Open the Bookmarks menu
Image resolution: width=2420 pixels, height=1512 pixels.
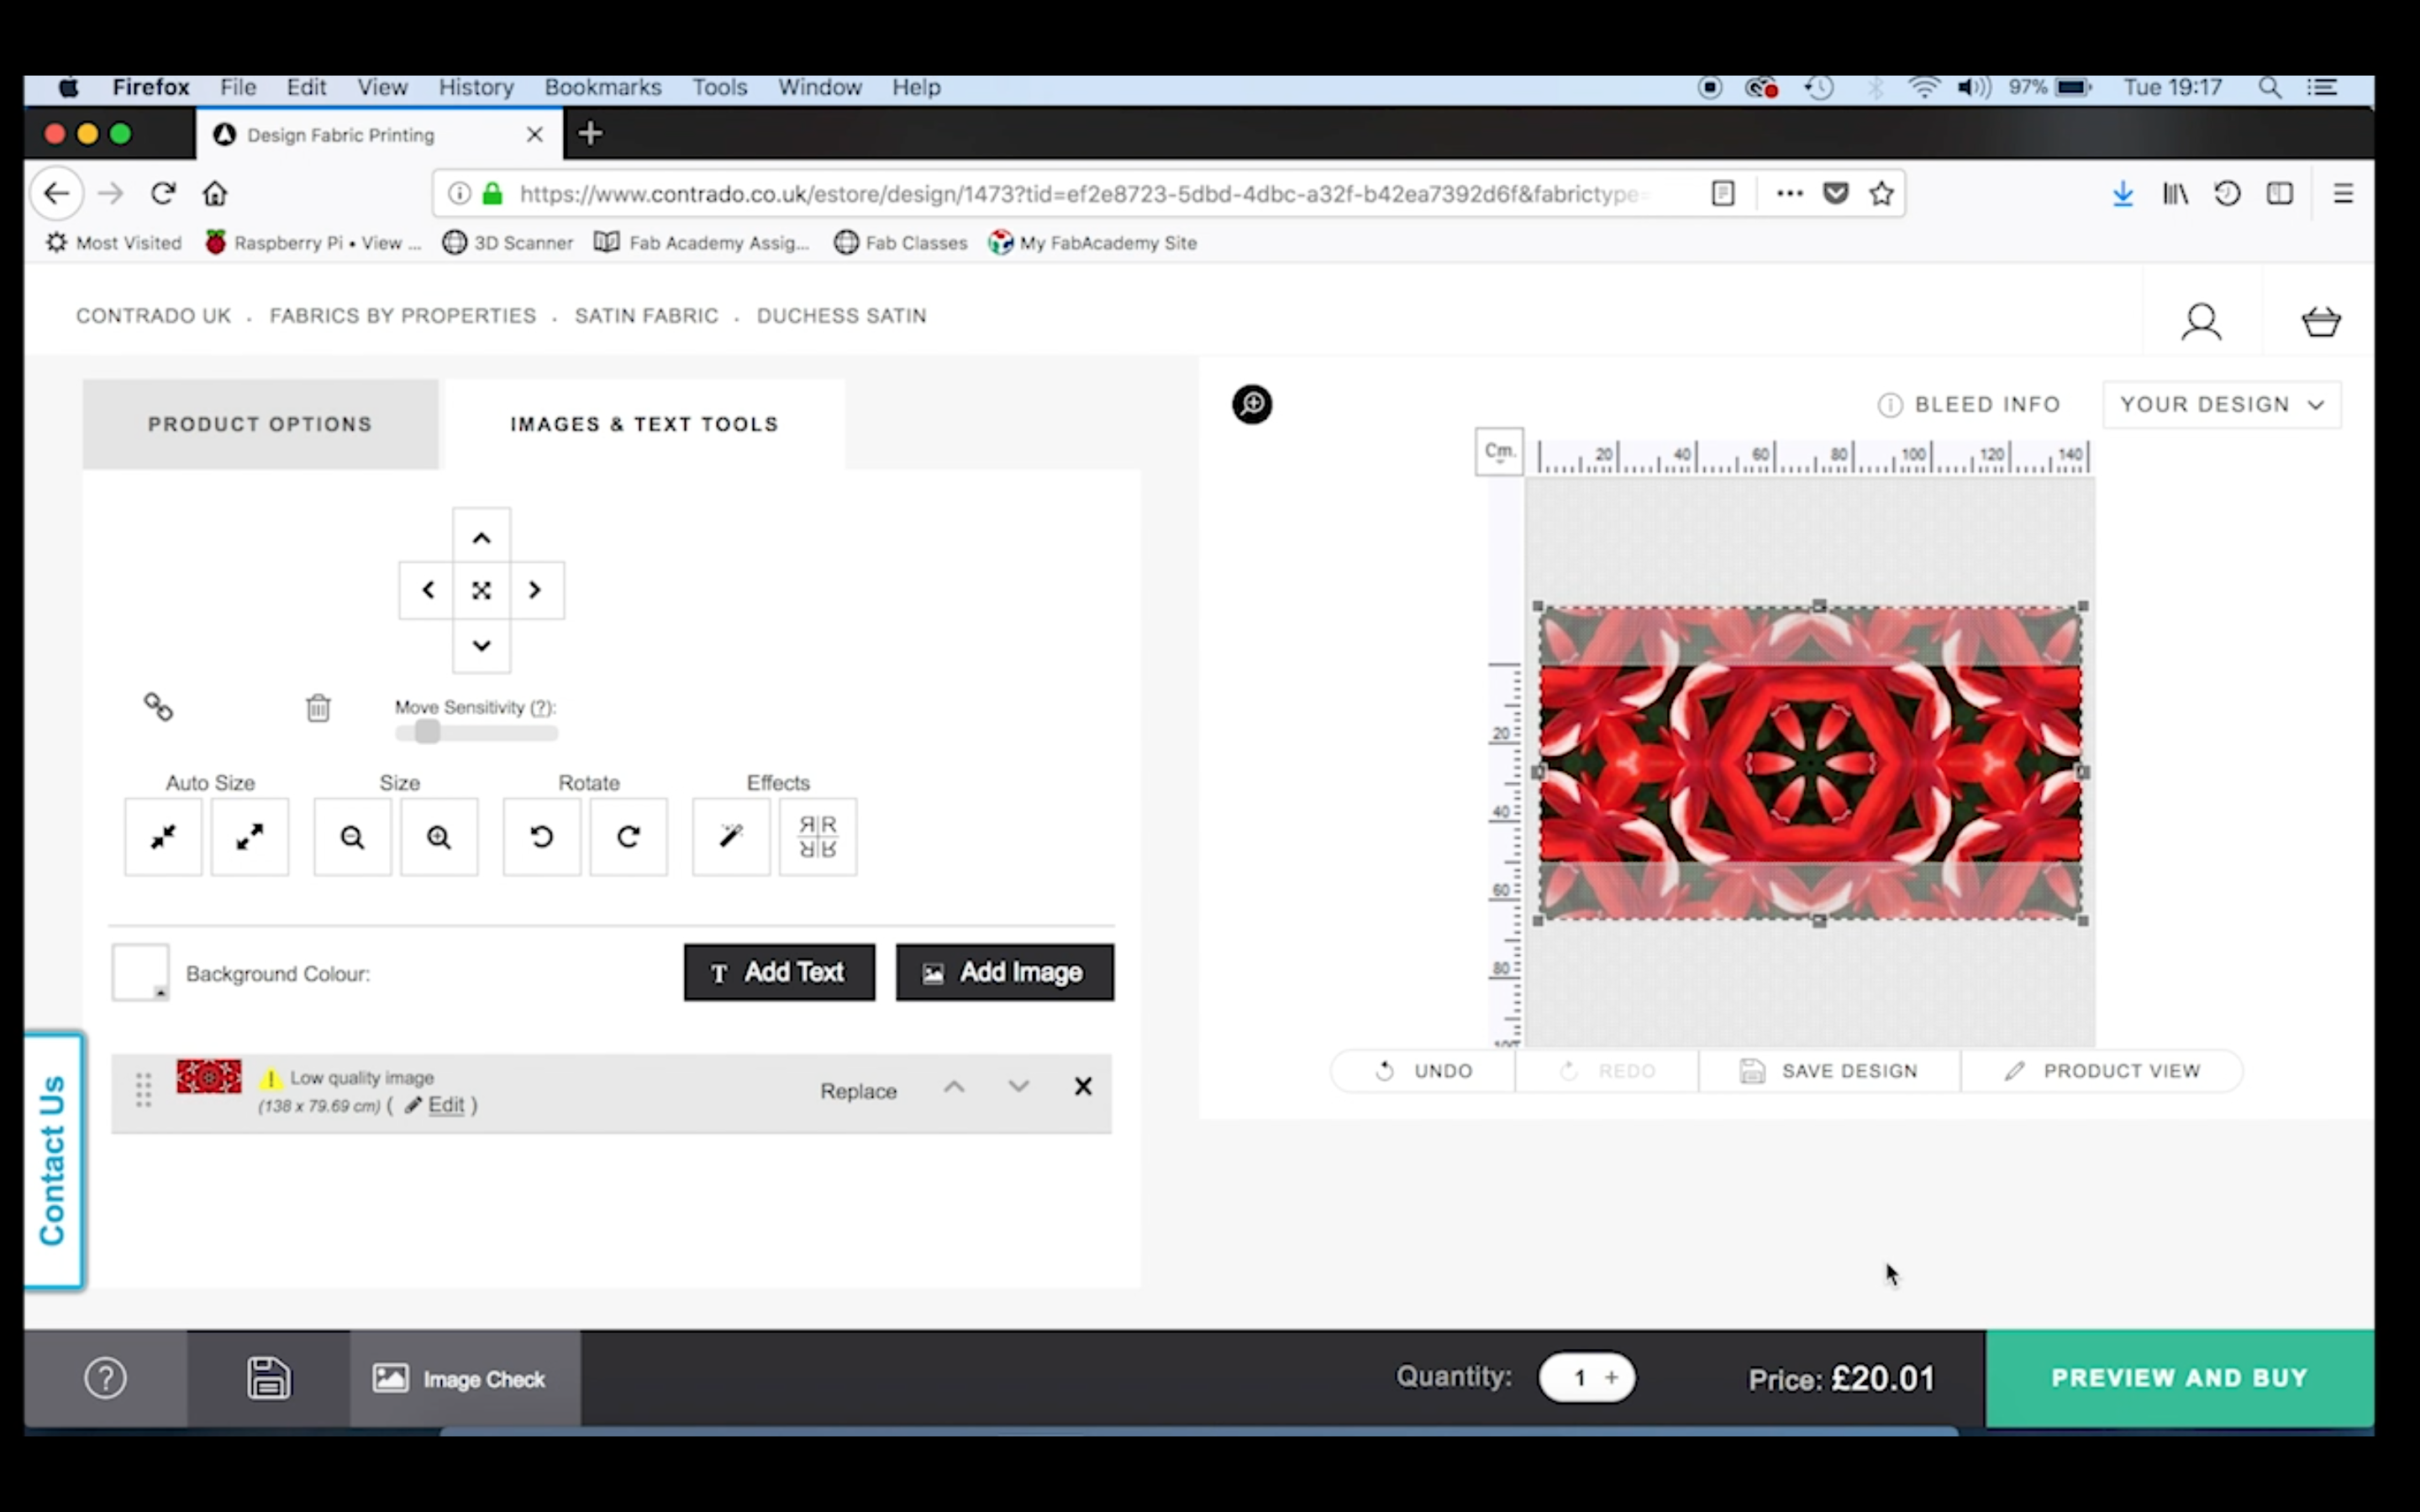(x=602, y=88)
